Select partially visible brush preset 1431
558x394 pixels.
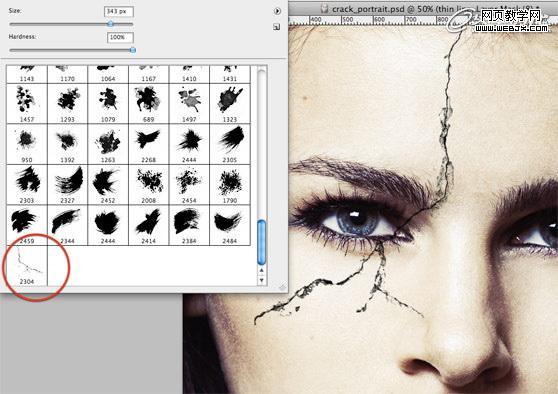point(230,74)
